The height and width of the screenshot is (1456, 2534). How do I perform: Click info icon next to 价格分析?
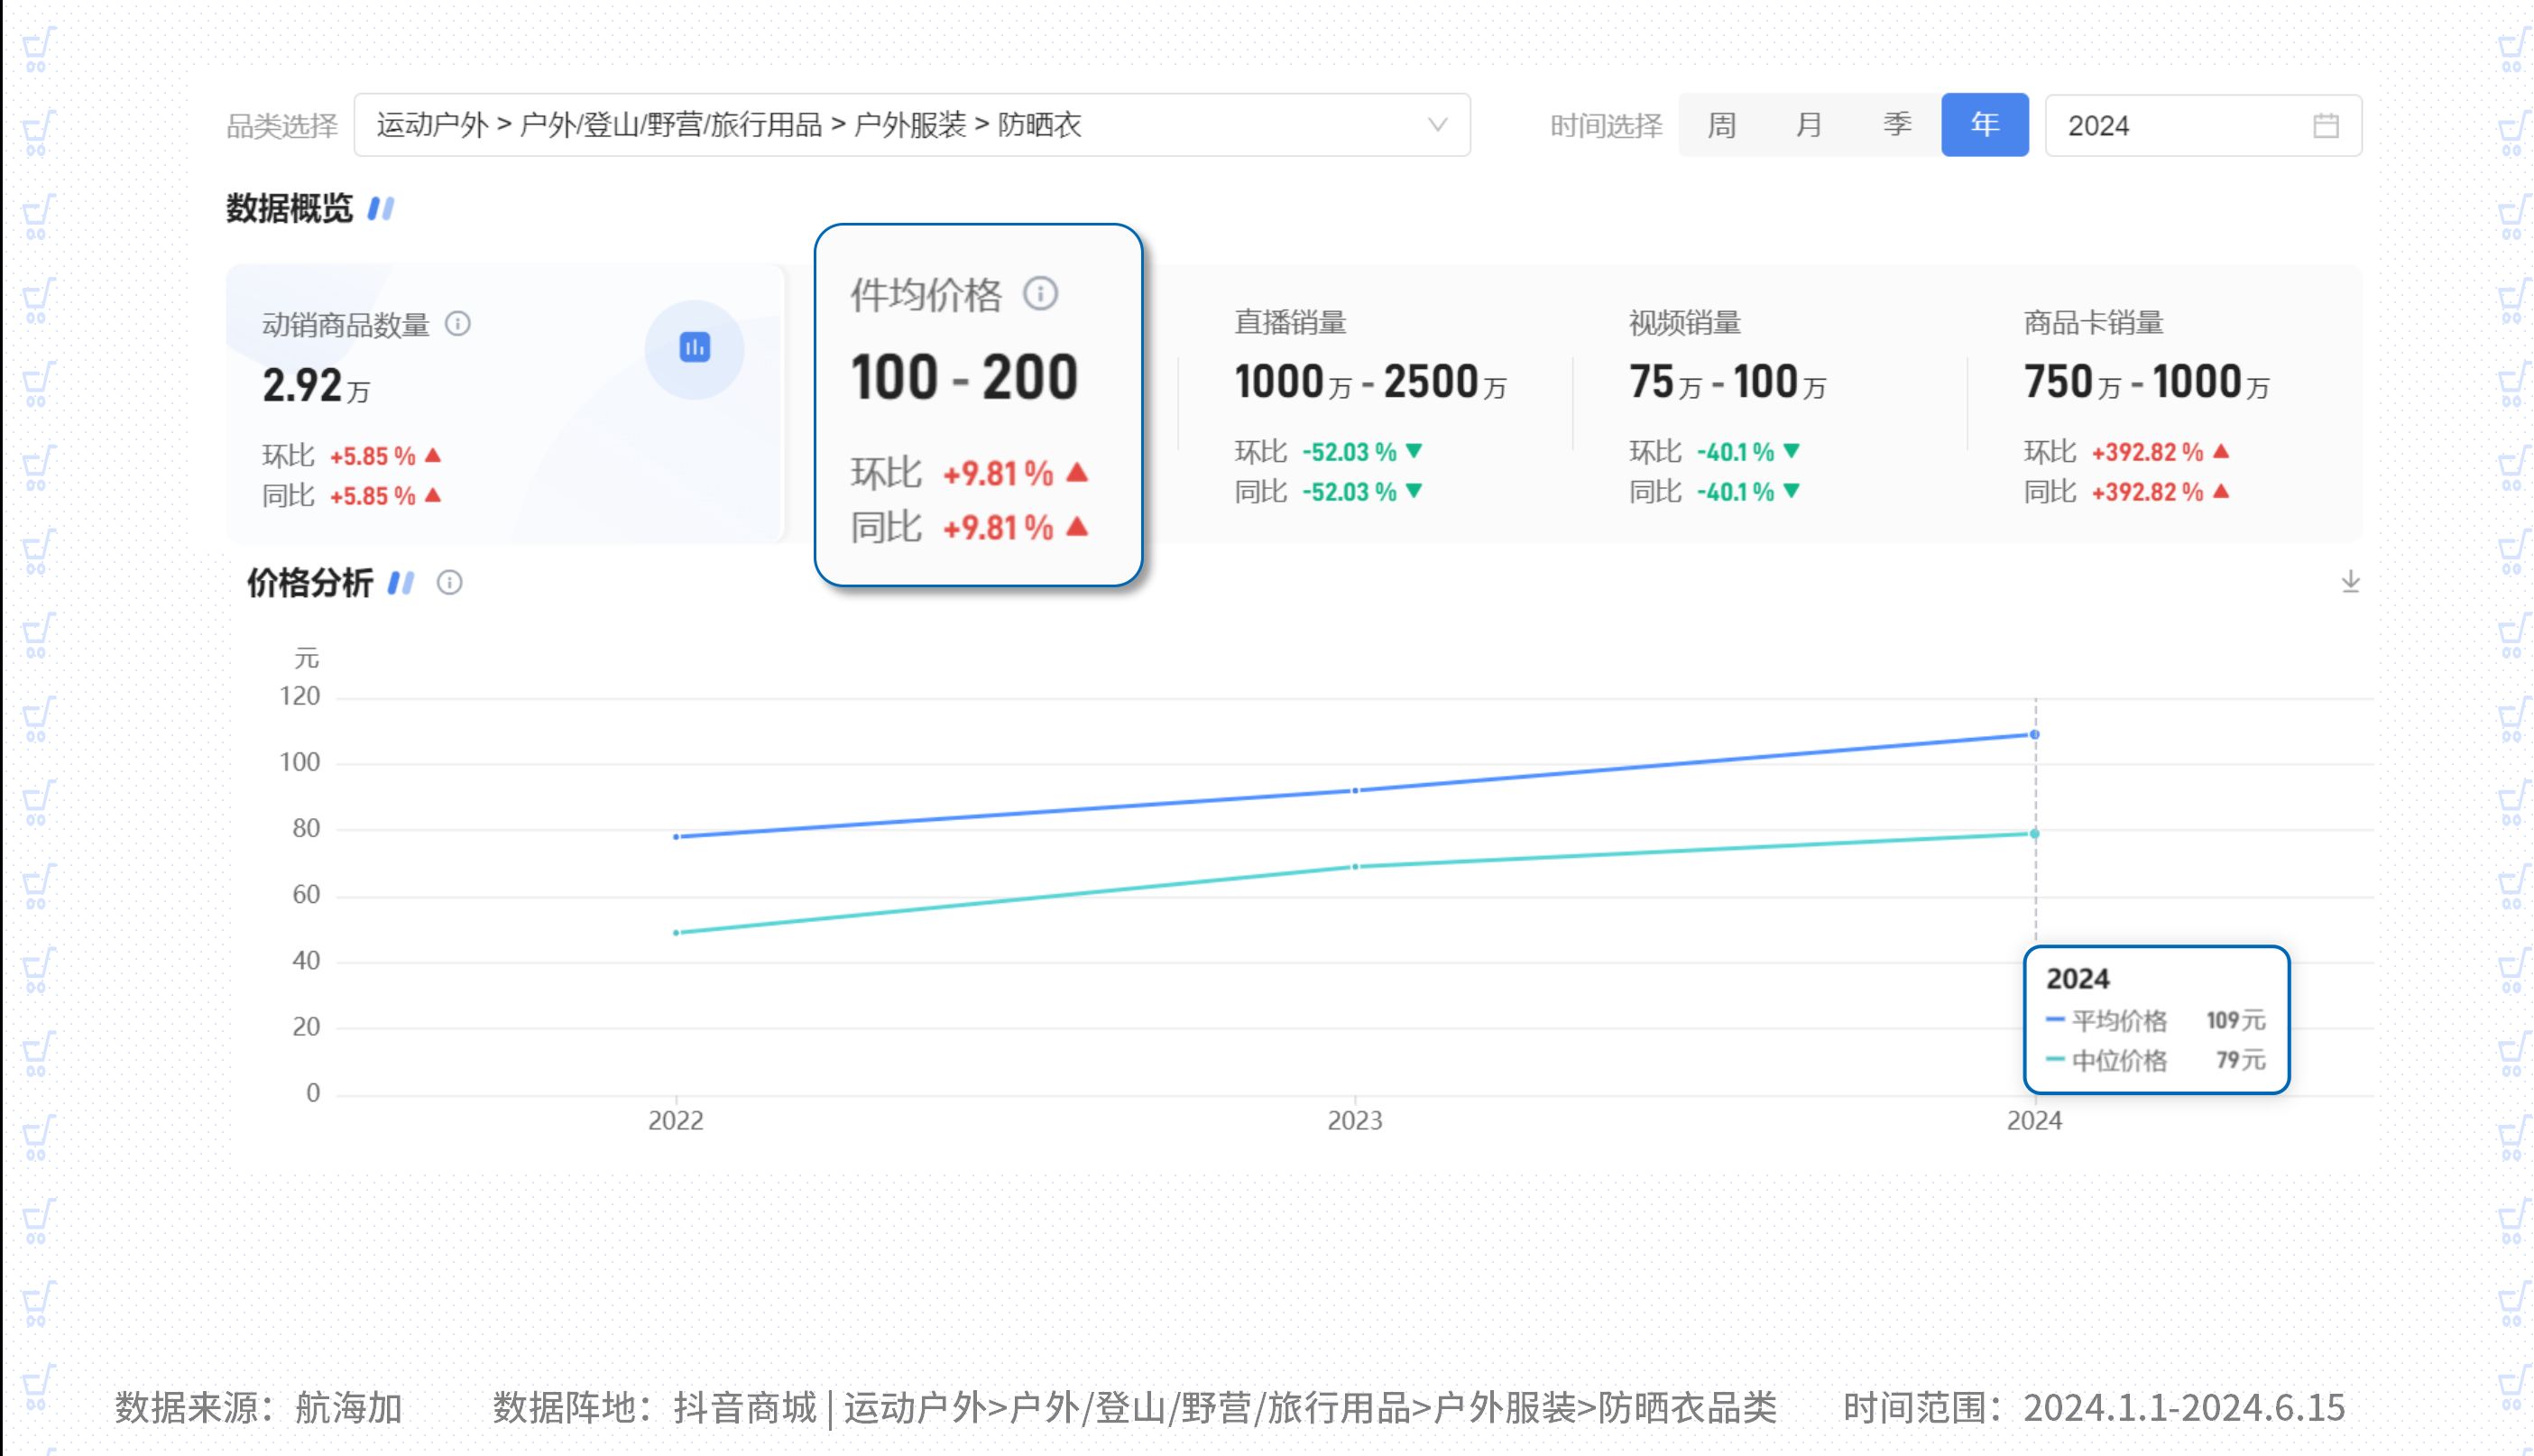click(450, 583)
